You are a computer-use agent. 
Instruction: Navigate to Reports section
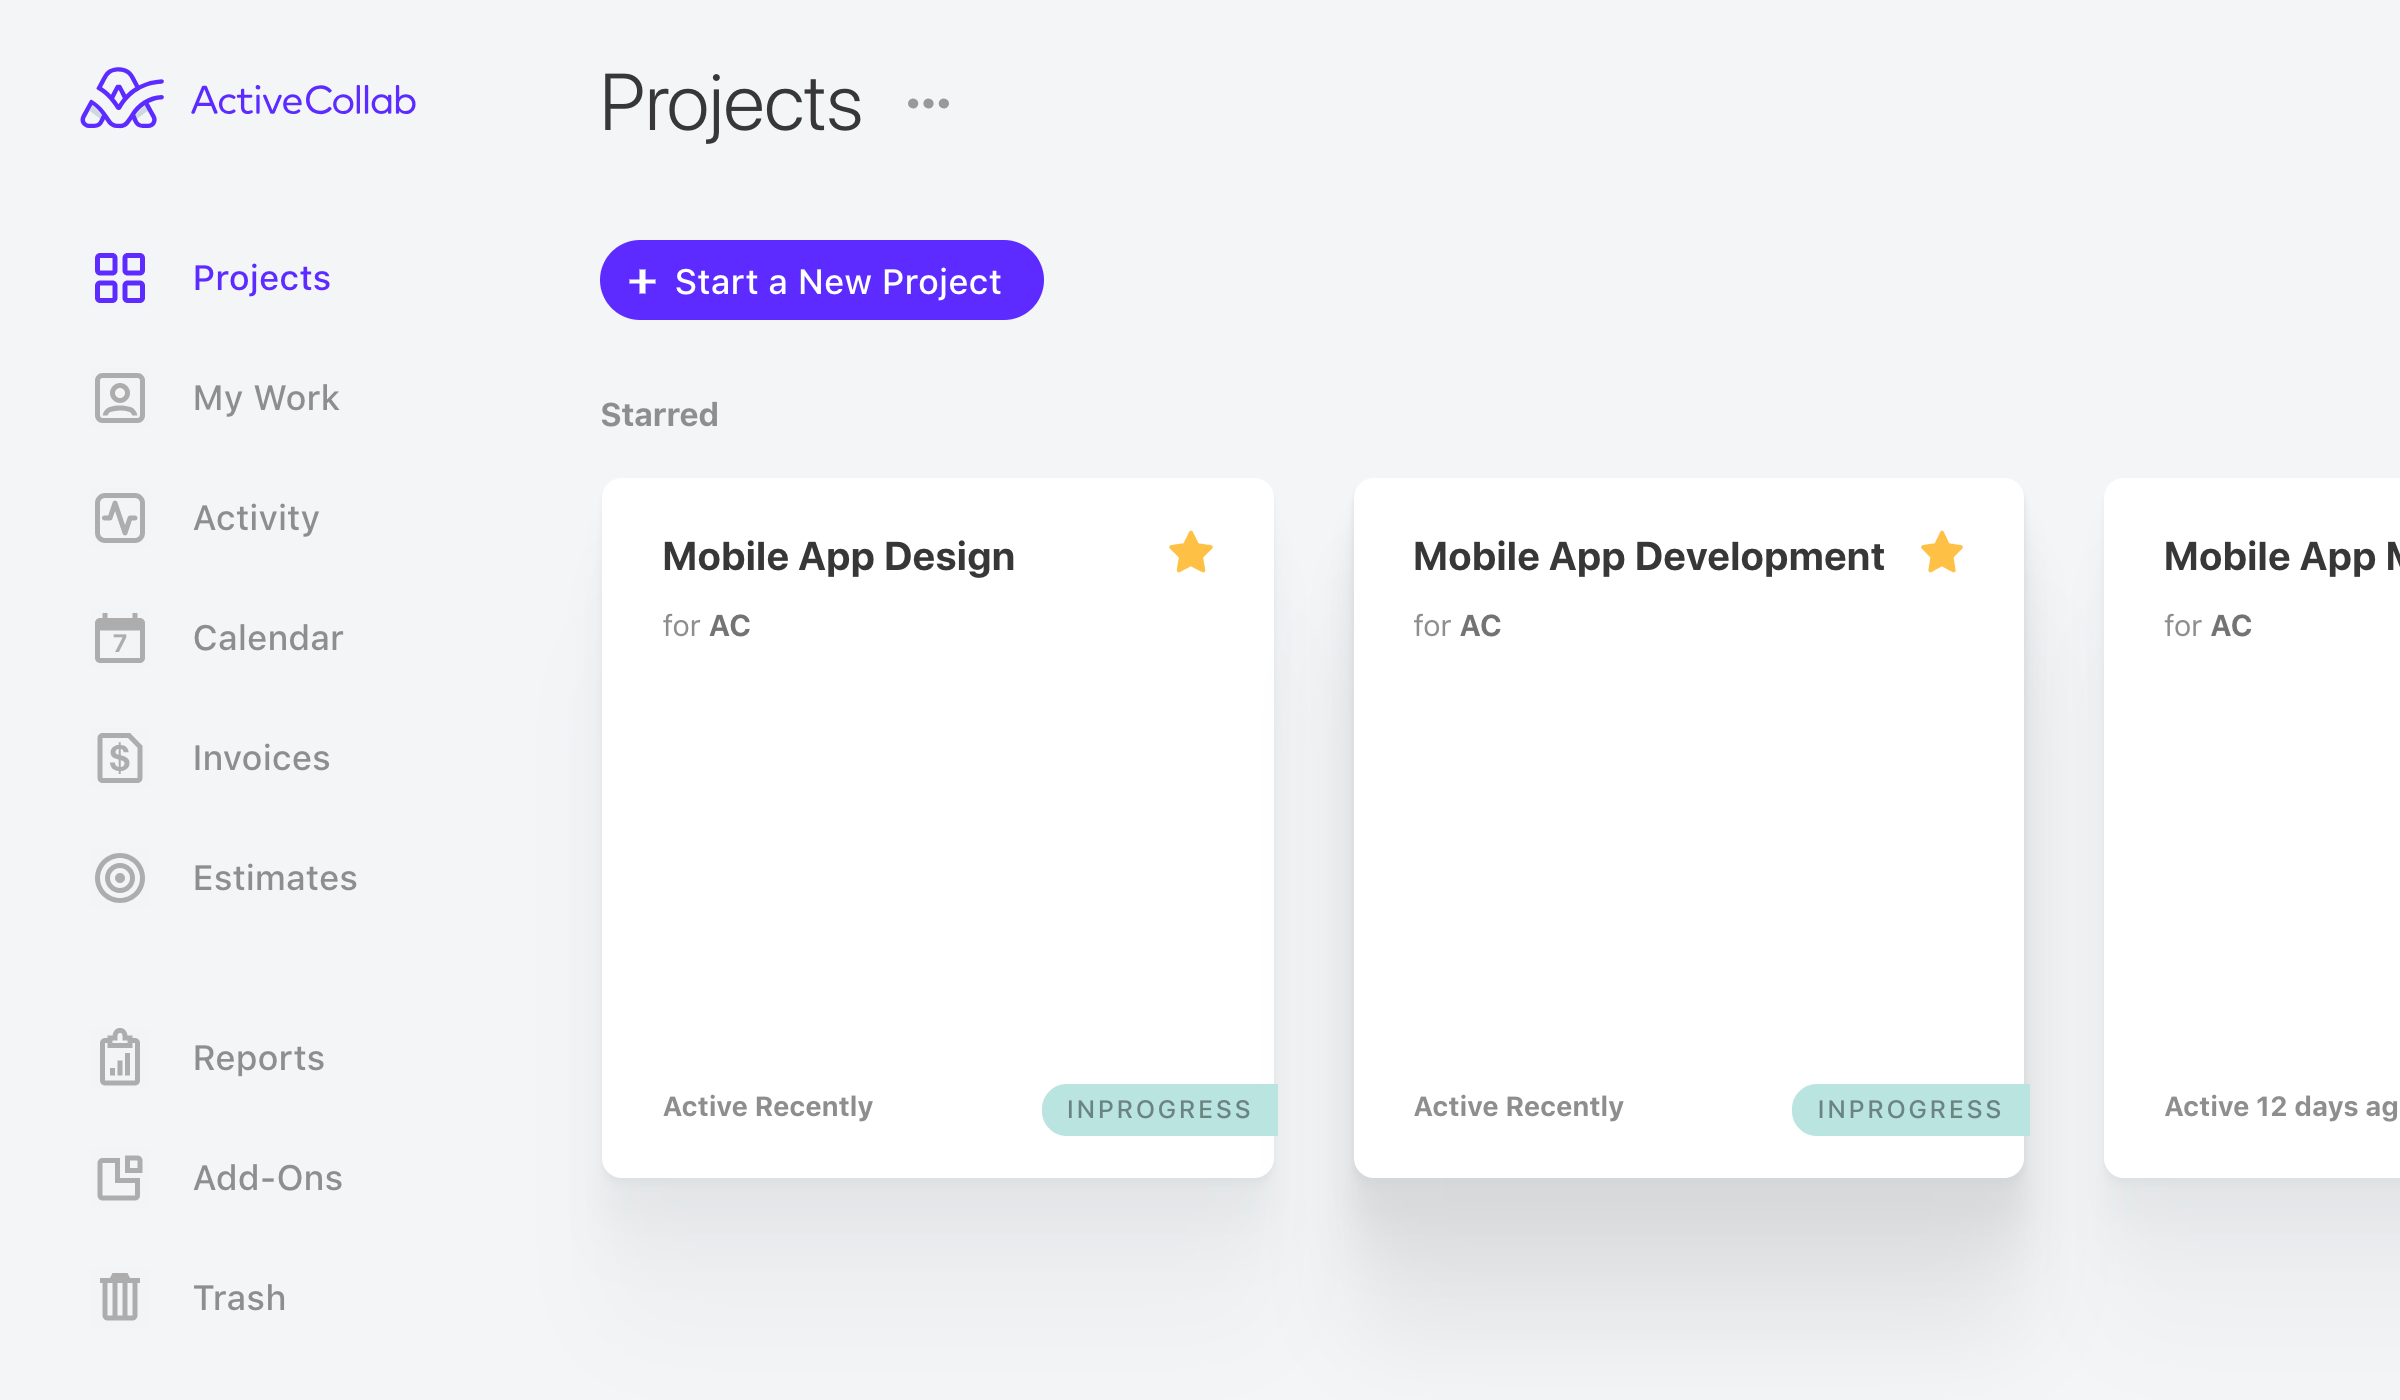click(258, 1057)
